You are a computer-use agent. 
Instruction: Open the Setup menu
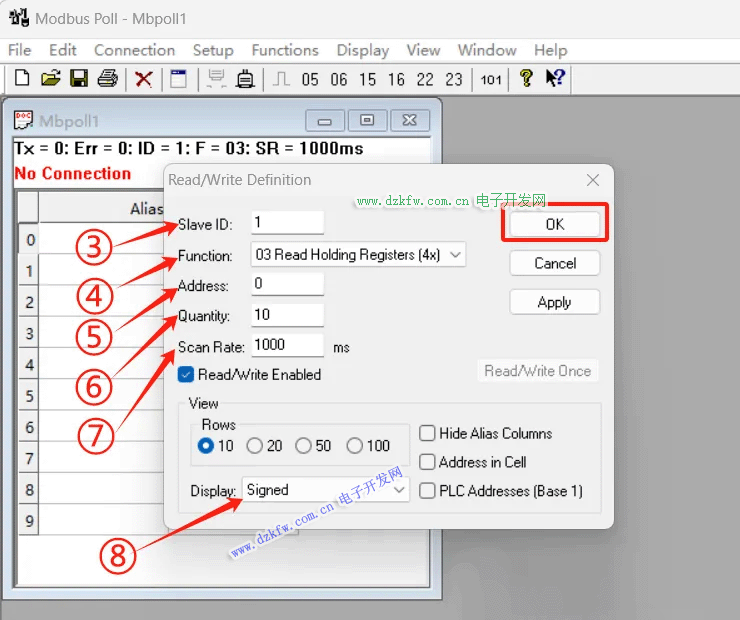(213, 50)
